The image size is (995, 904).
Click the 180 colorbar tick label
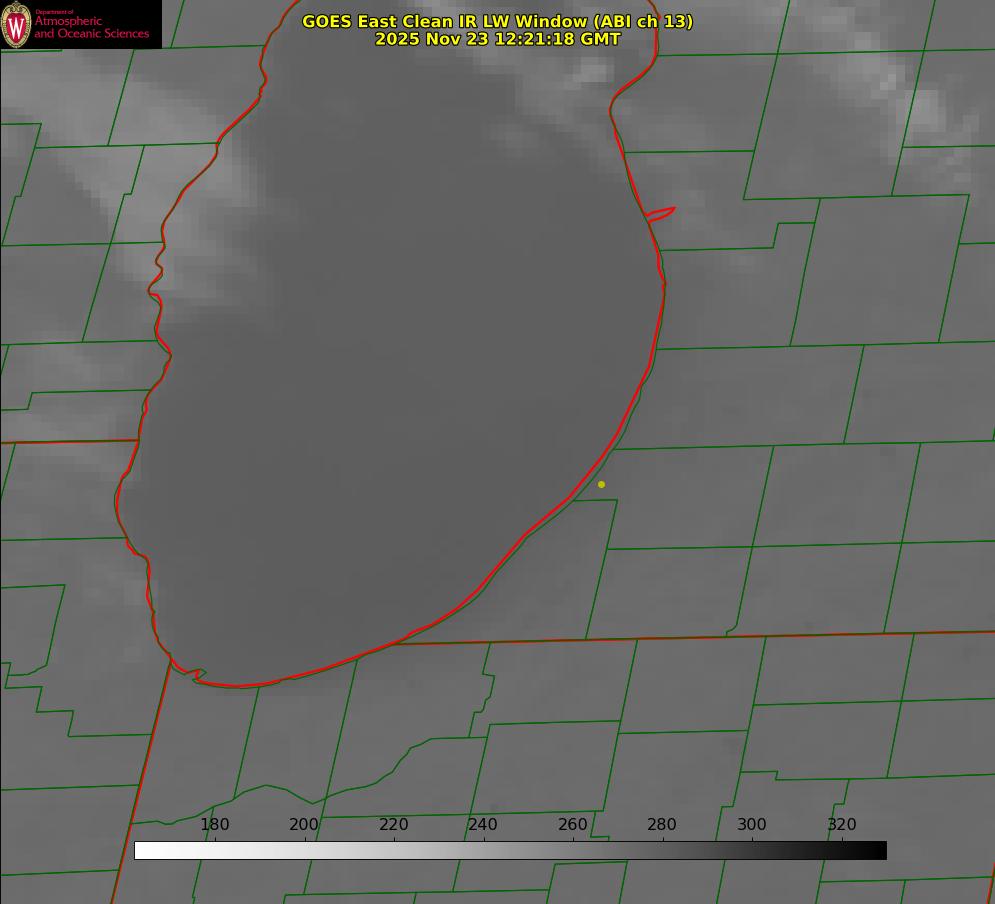click(215, 825)
